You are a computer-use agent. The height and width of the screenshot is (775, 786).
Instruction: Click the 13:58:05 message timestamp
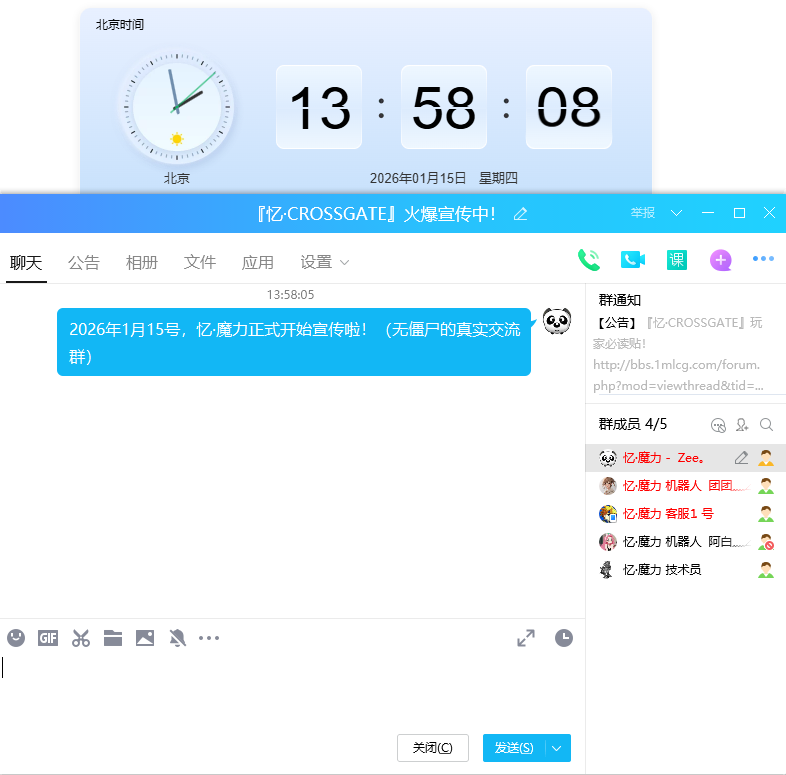point(290,295)
